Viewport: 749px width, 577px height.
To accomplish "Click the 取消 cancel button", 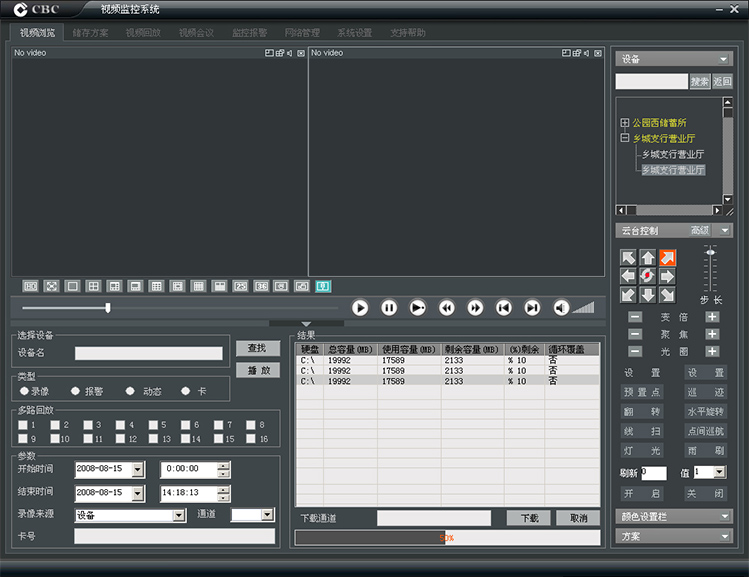I will pos(578,518).
